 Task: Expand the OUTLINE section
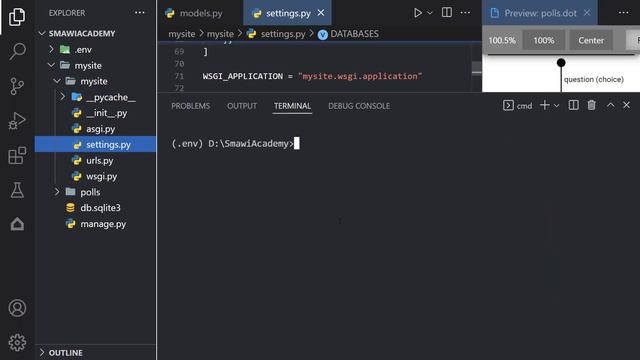tap(42, 352)
